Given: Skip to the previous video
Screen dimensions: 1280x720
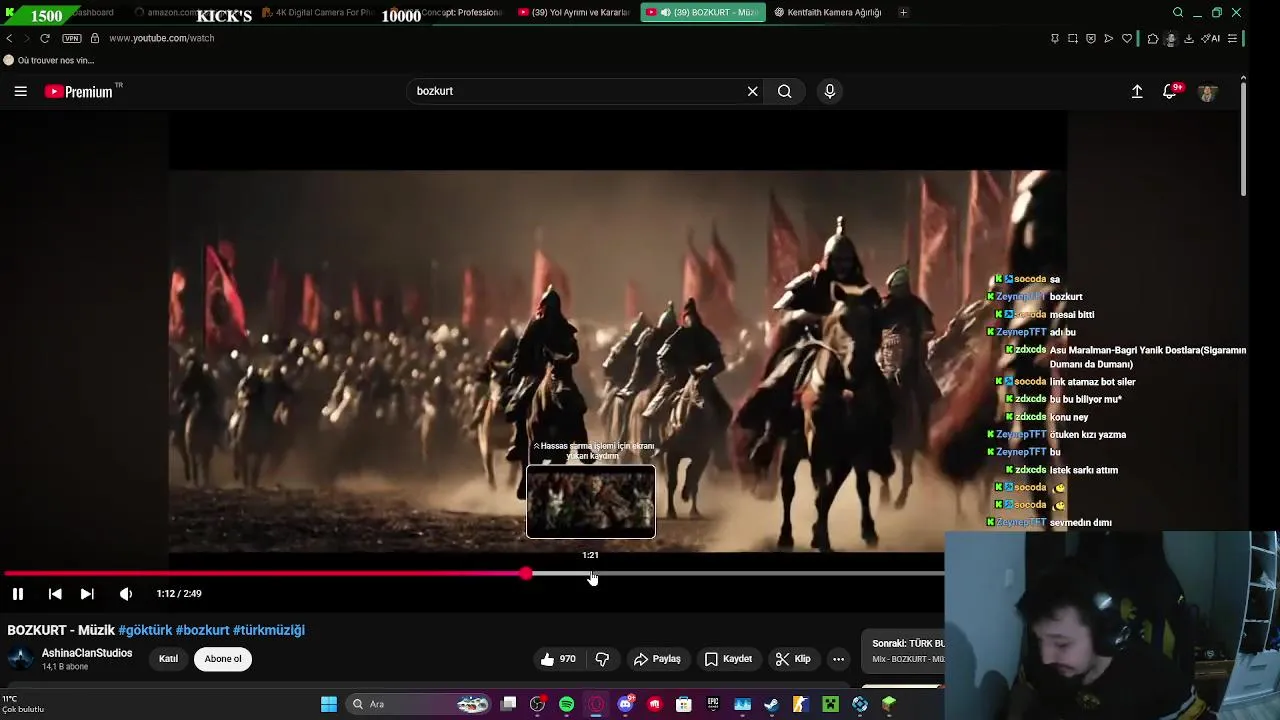Looking at the screenshot, I should coord(55,594).
